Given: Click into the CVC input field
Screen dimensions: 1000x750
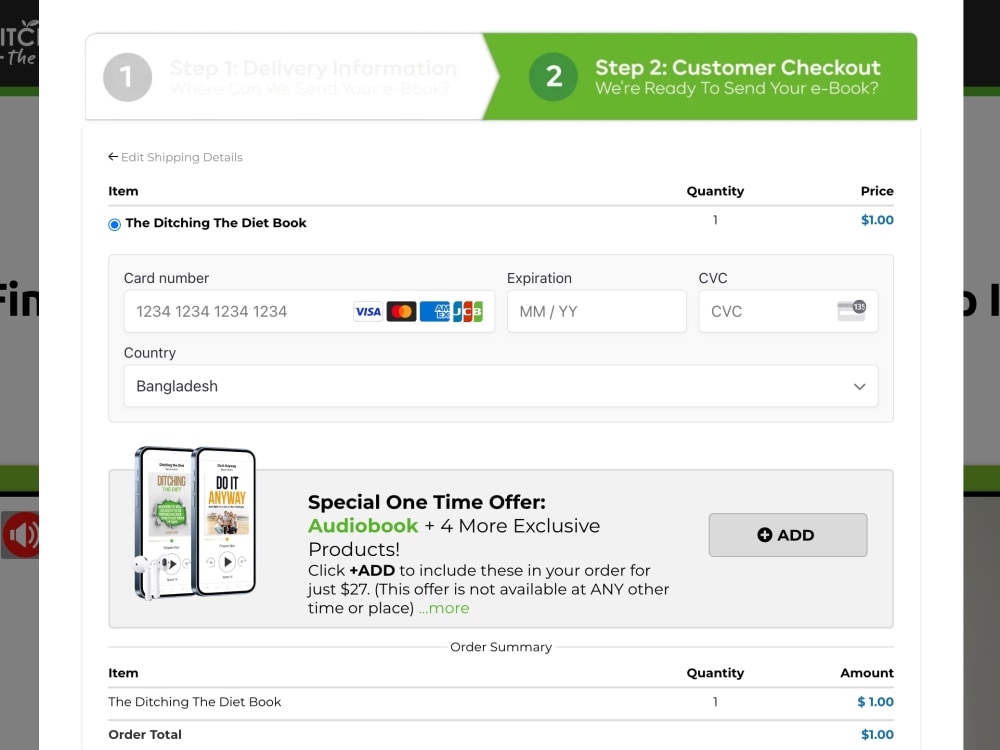Looking at the screenshot, I should point(788,311).
